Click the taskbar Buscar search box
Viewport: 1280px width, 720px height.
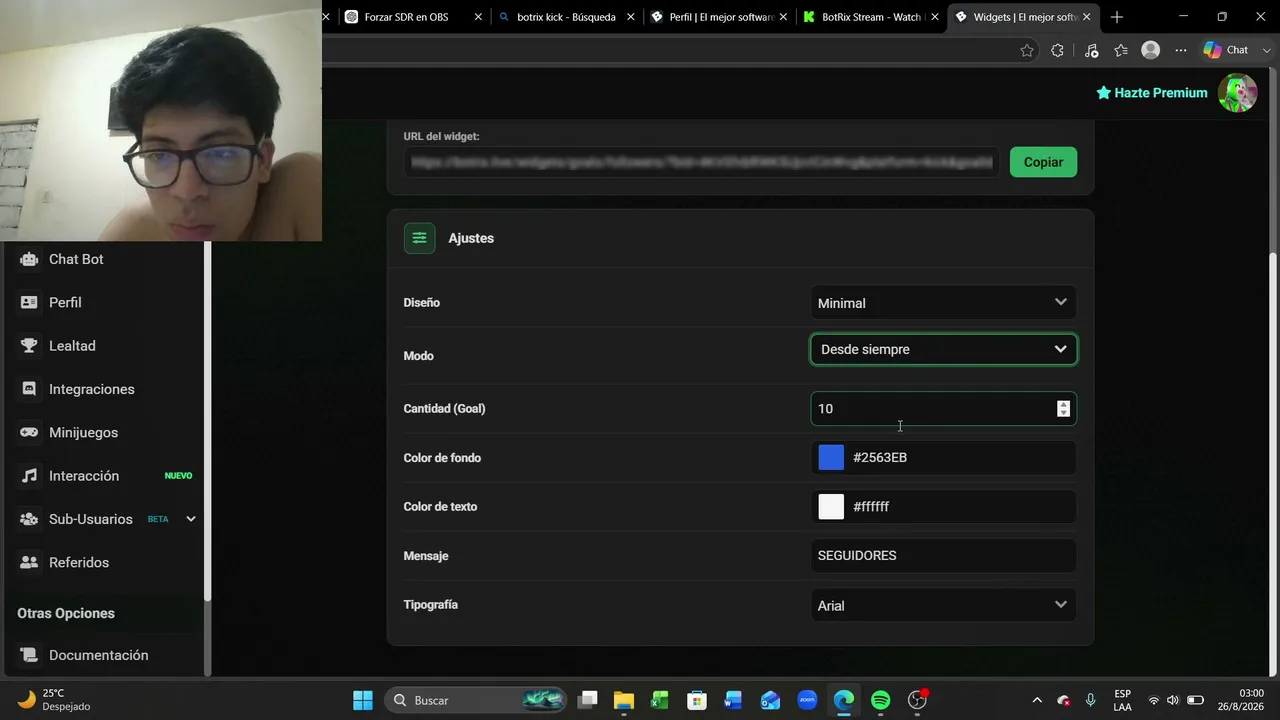474,700
